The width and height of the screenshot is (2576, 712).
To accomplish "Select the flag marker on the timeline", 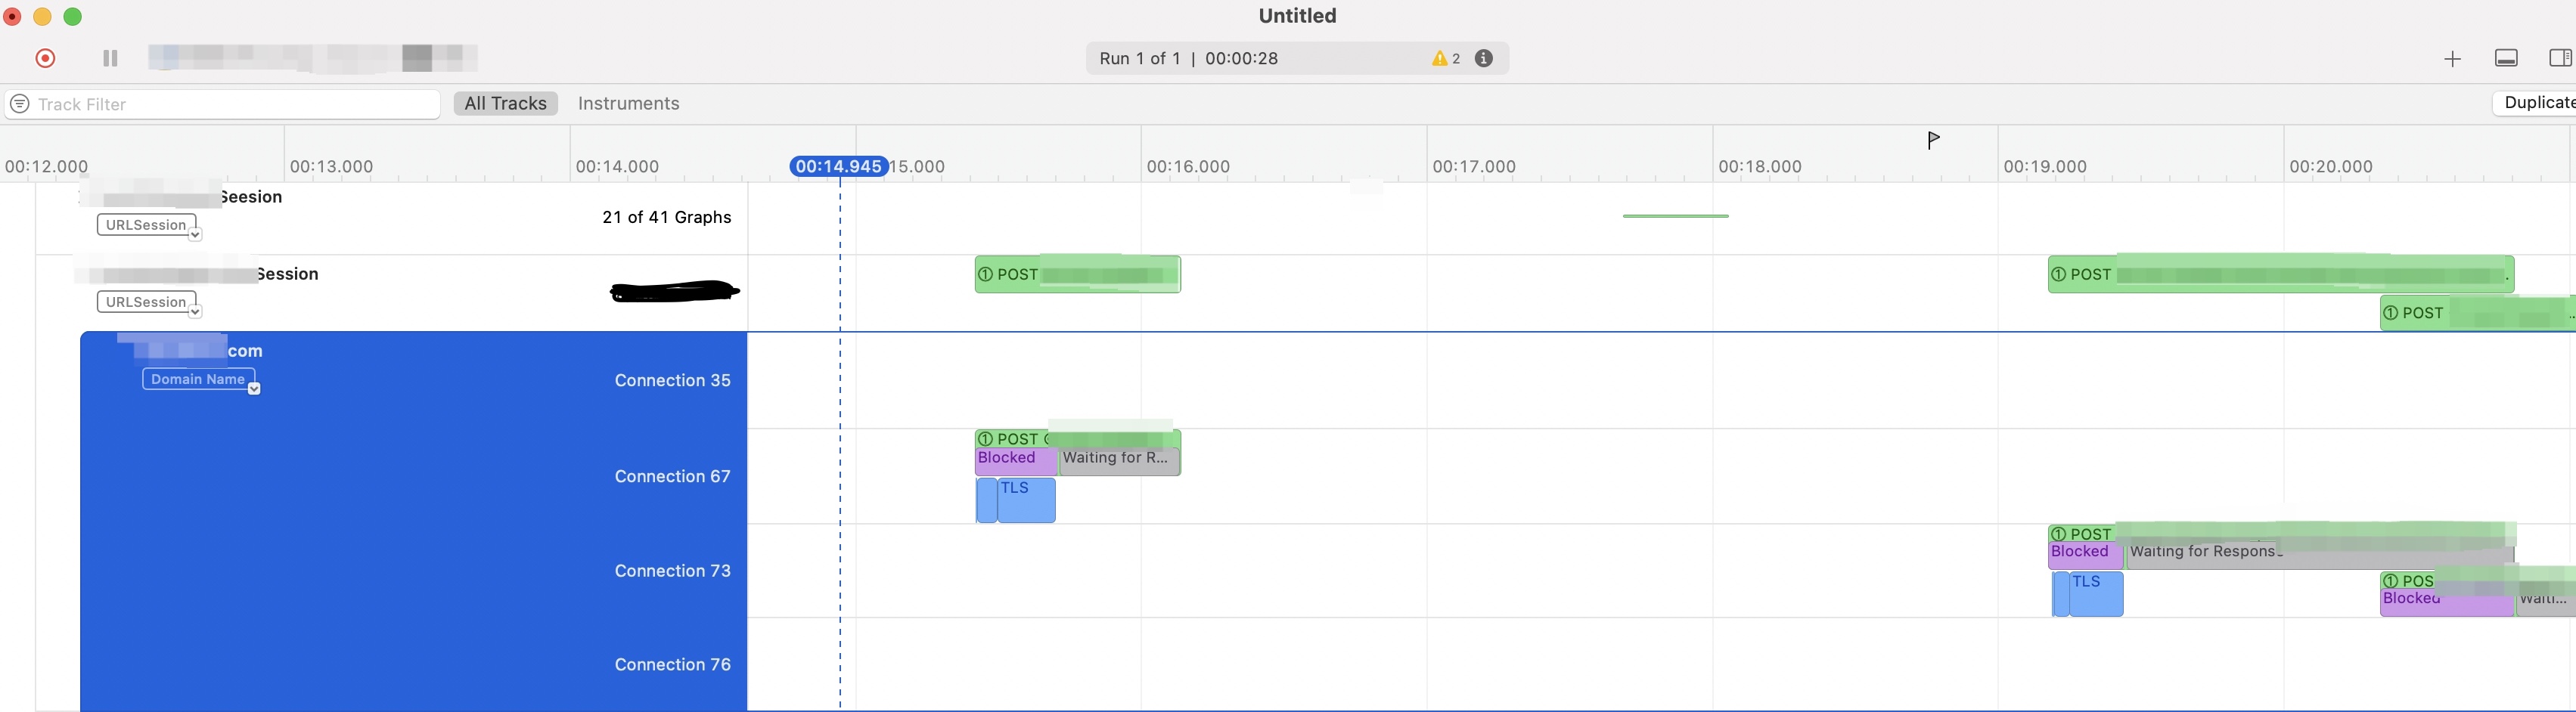I will [1933, 140].
